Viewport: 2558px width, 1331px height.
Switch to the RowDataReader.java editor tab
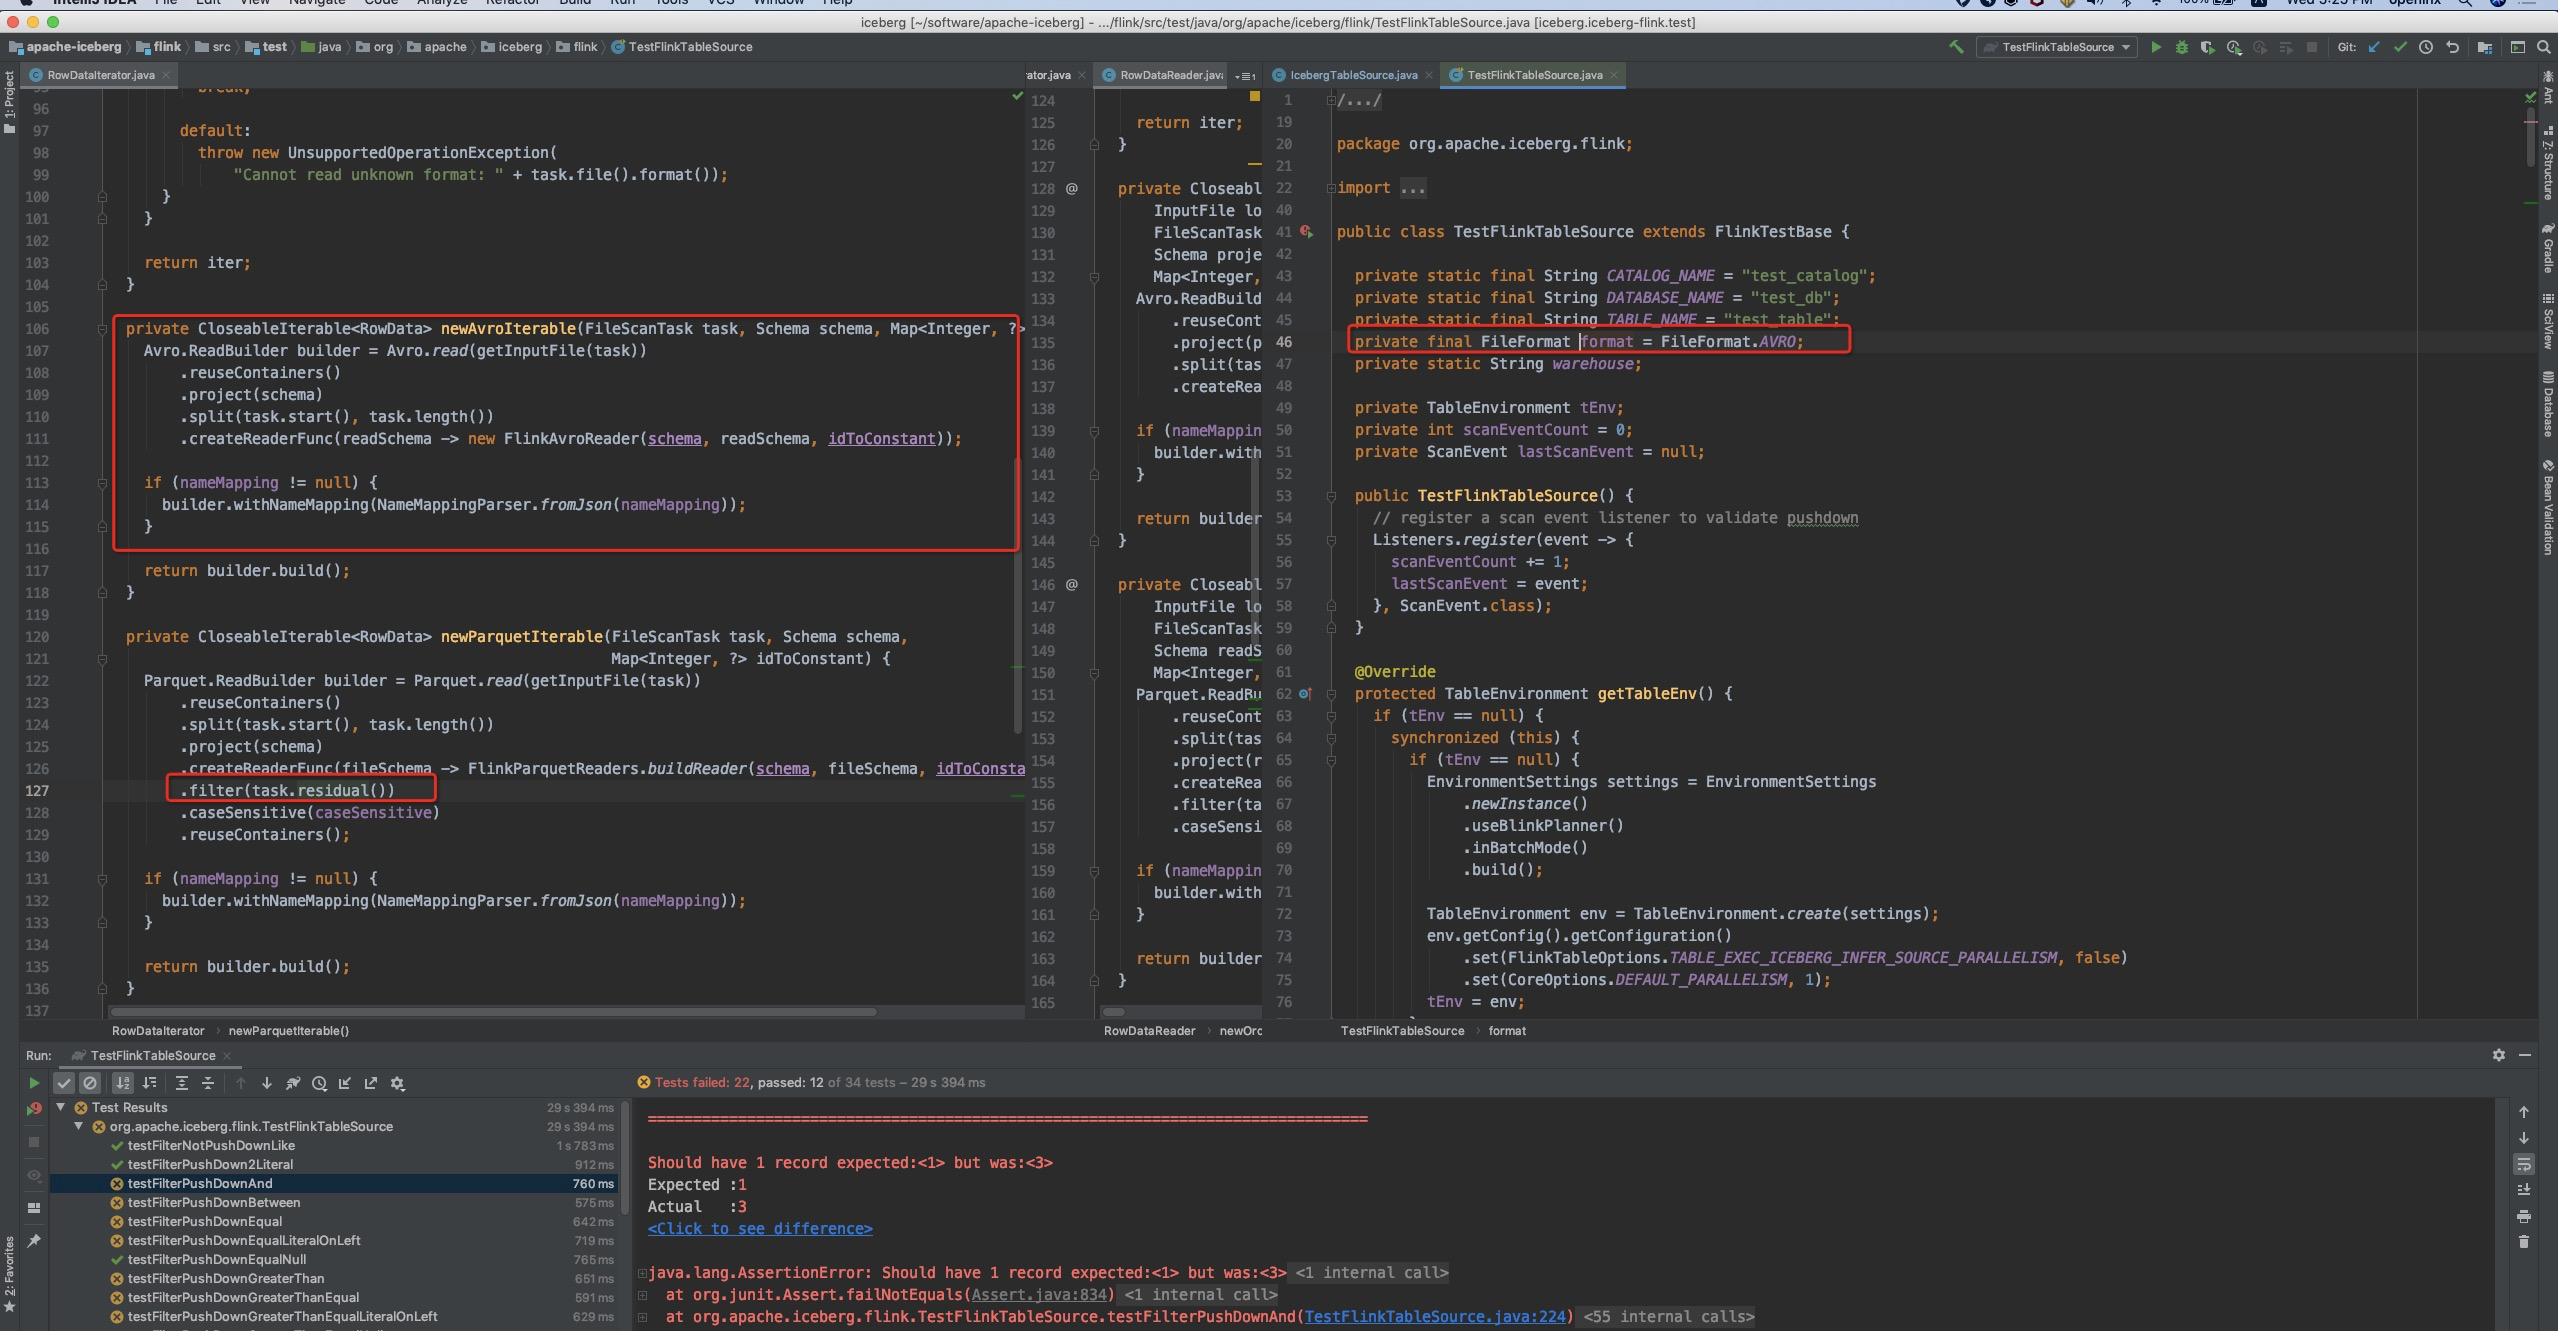pos(1170,75)
